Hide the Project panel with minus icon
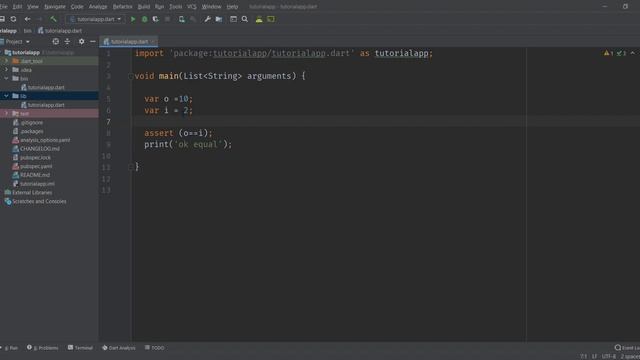 93,42
